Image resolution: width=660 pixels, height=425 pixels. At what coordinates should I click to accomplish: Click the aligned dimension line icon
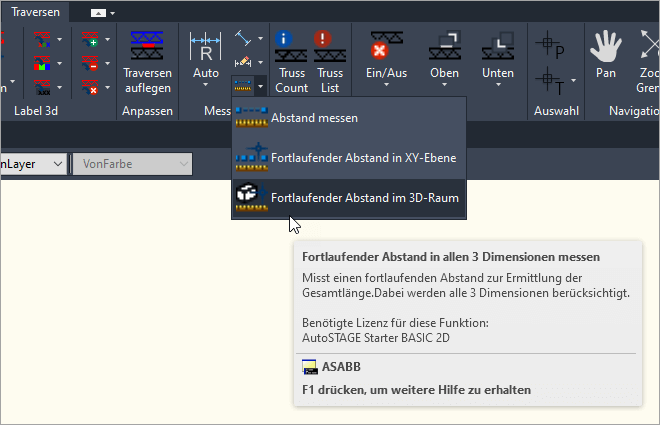coord(243,38)
